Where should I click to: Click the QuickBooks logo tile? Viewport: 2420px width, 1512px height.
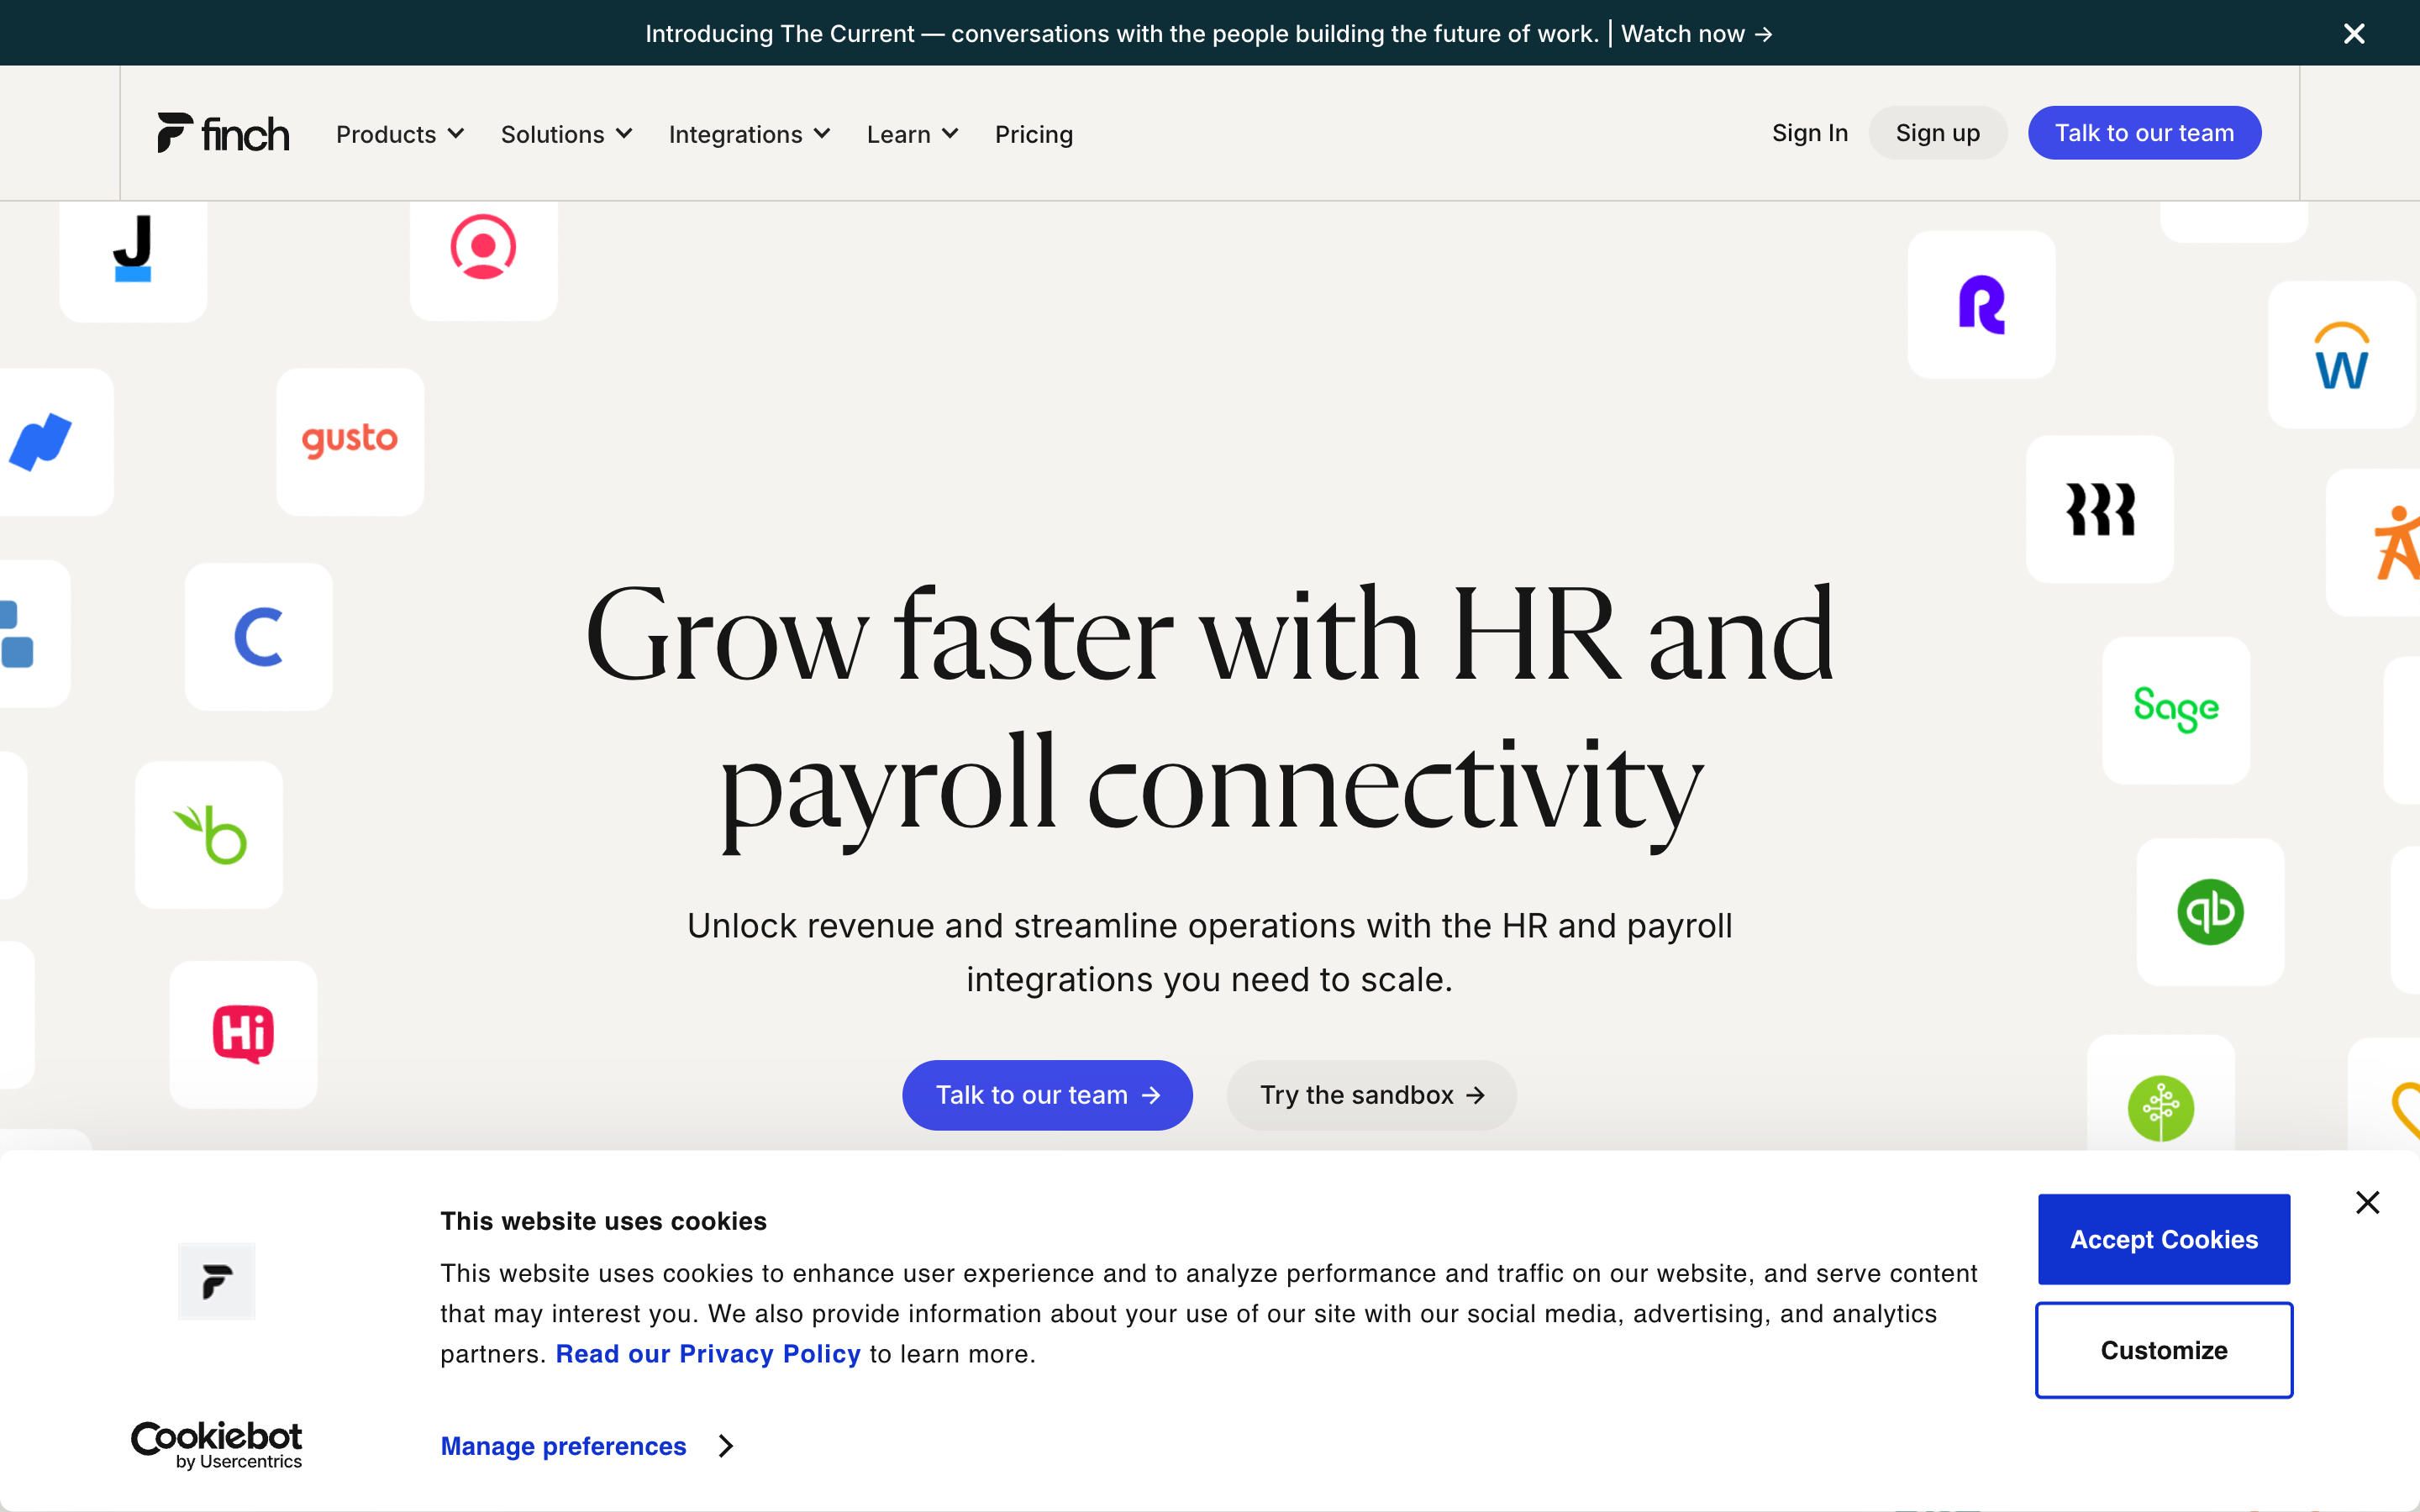click(2210, 911)
